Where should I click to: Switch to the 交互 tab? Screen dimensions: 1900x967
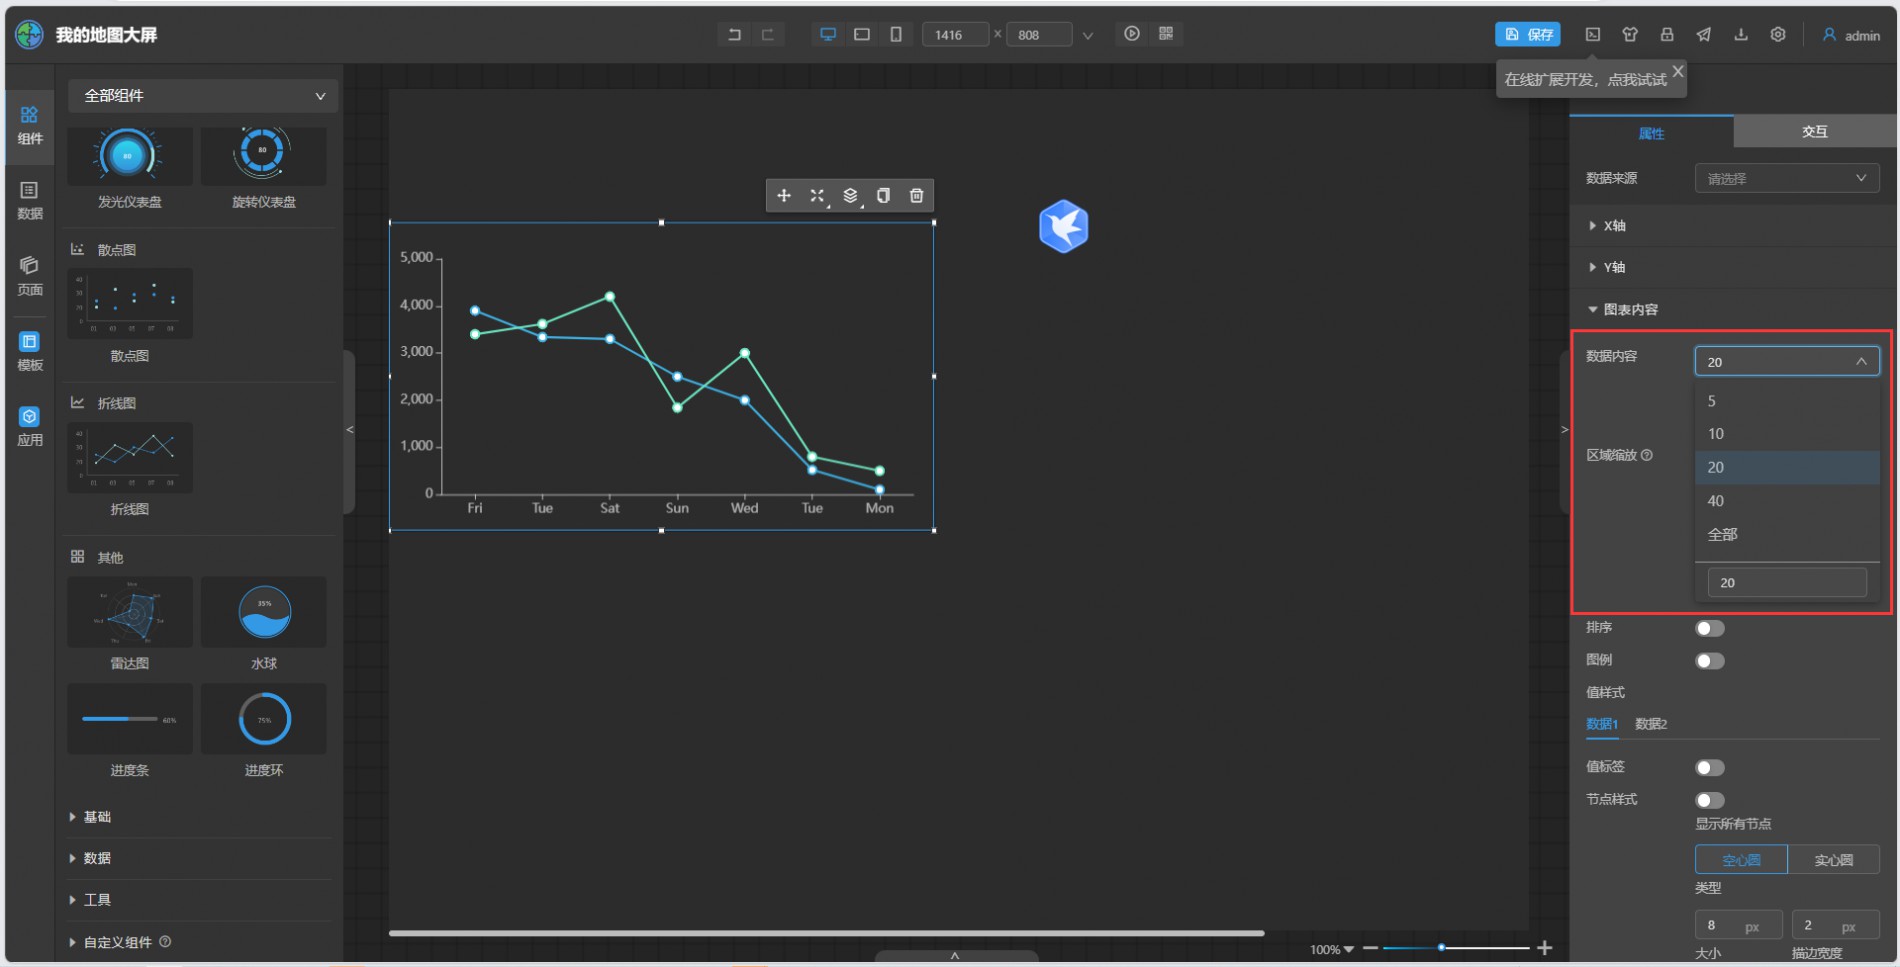(1814, 132)
